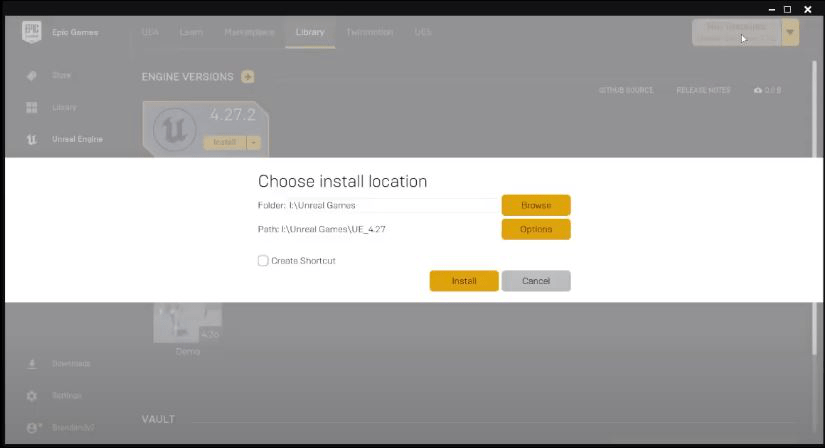This screenshot has width=825, height=448.
Task: Minimize the launcher window
Action: tap(771, 9)
